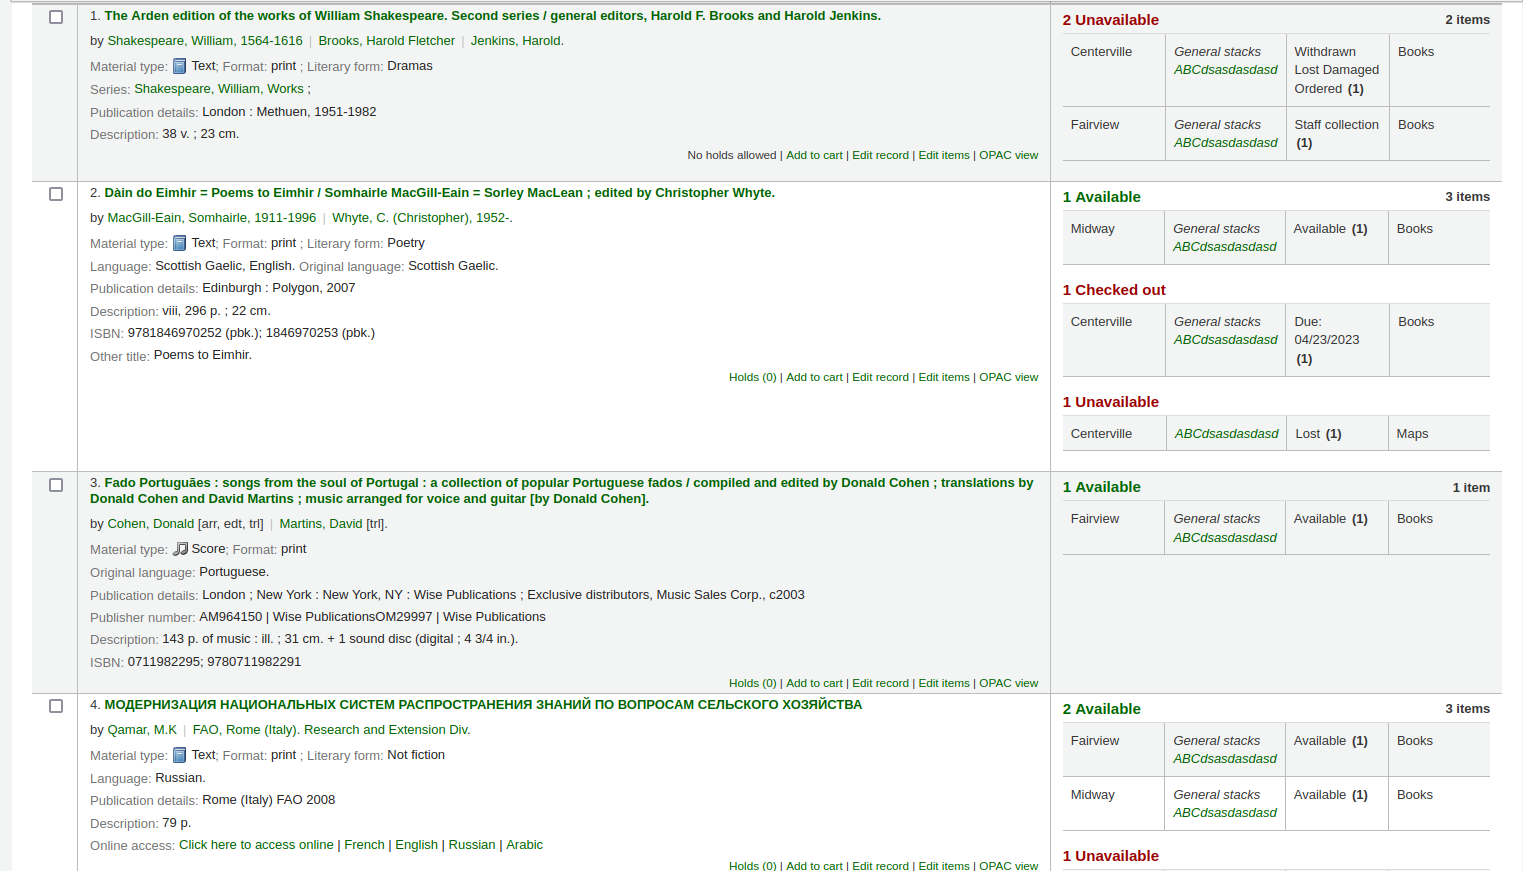Click Score music icon in Fado record
This screenshot has width=1523, height=871.
(x=181, y=549)
